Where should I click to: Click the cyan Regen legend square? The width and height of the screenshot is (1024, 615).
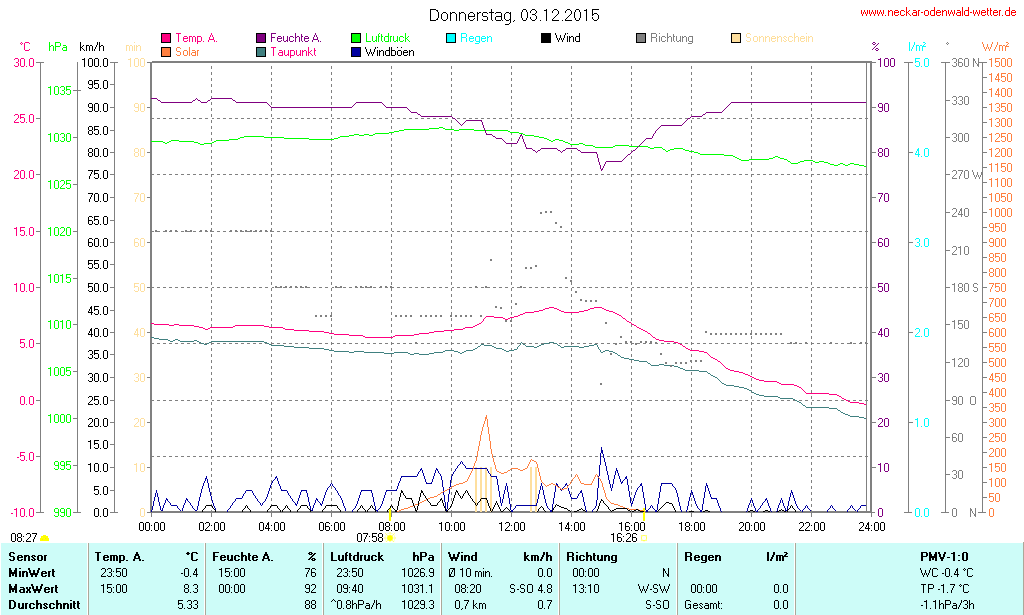(x=451, y=39)
